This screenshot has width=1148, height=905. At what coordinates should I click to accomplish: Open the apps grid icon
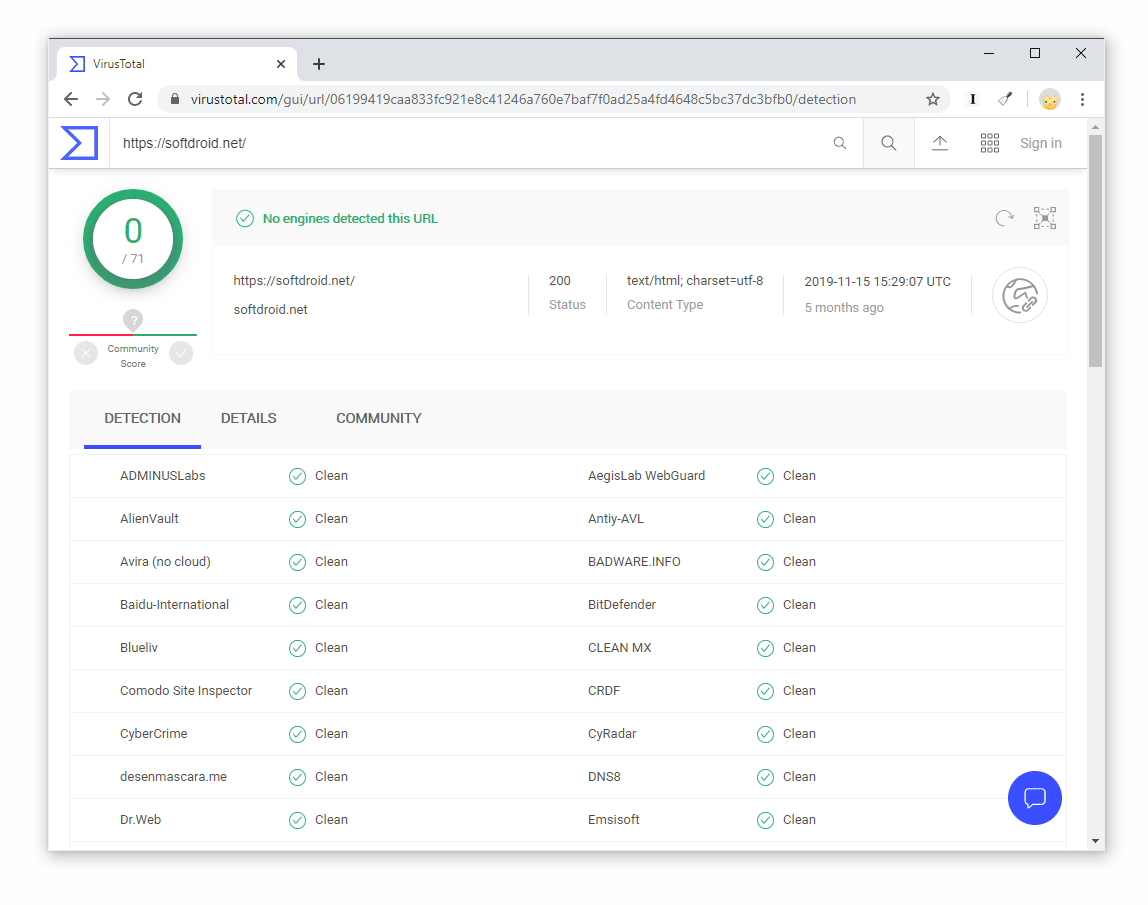[990, 144]
